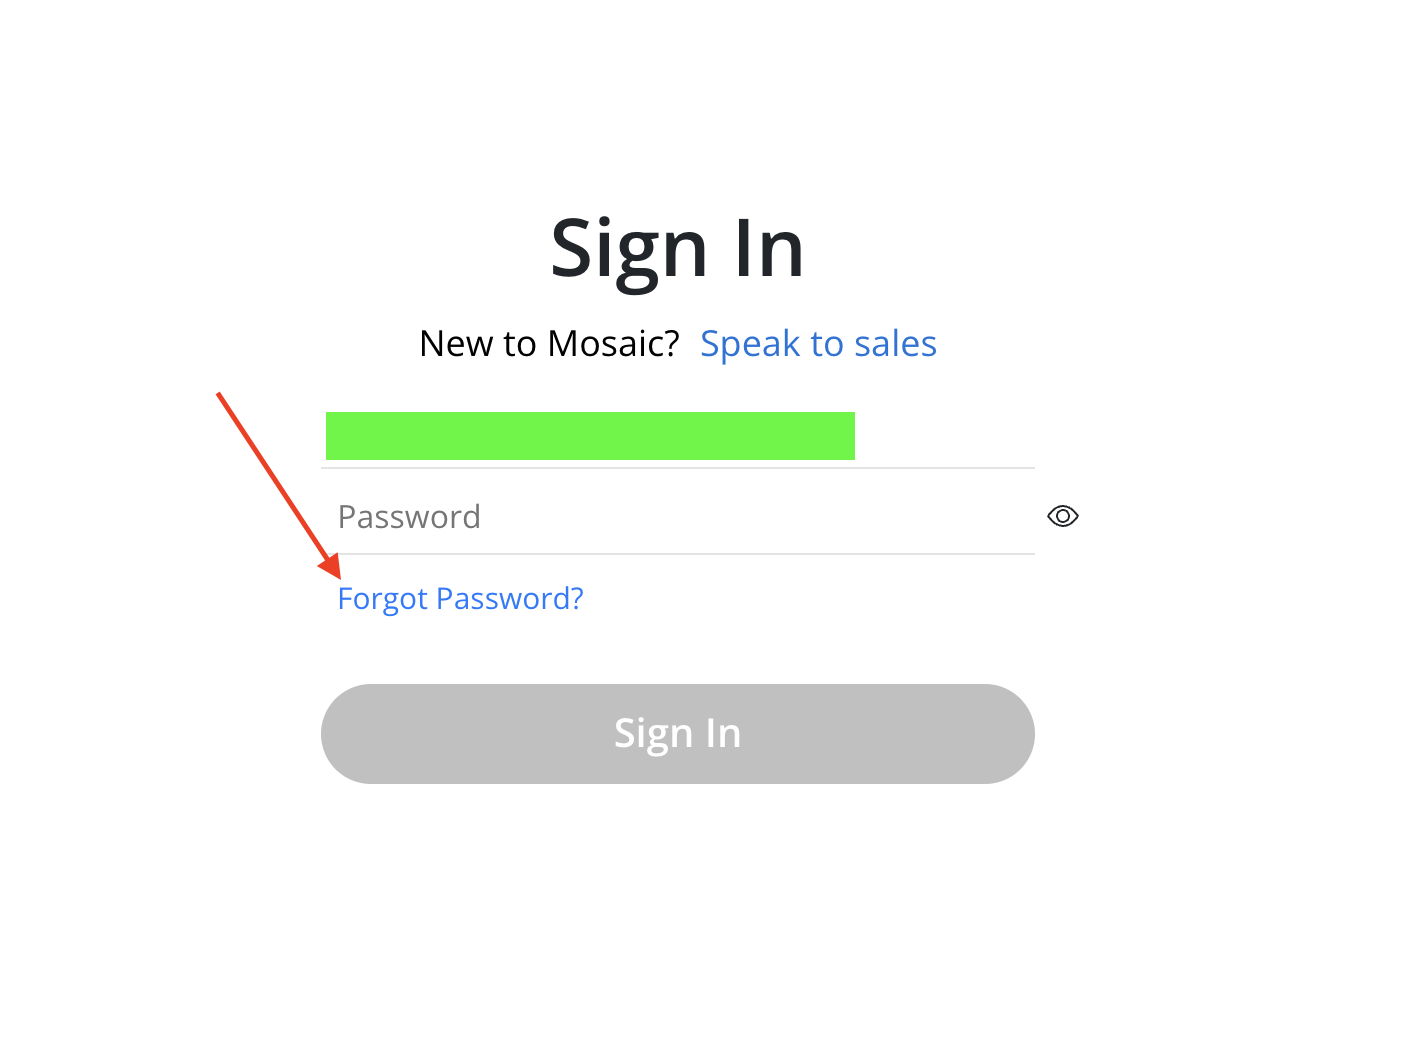
Task: Click the eye icon beside Password
Action: pyautogui.click(x=1062, y=516)
